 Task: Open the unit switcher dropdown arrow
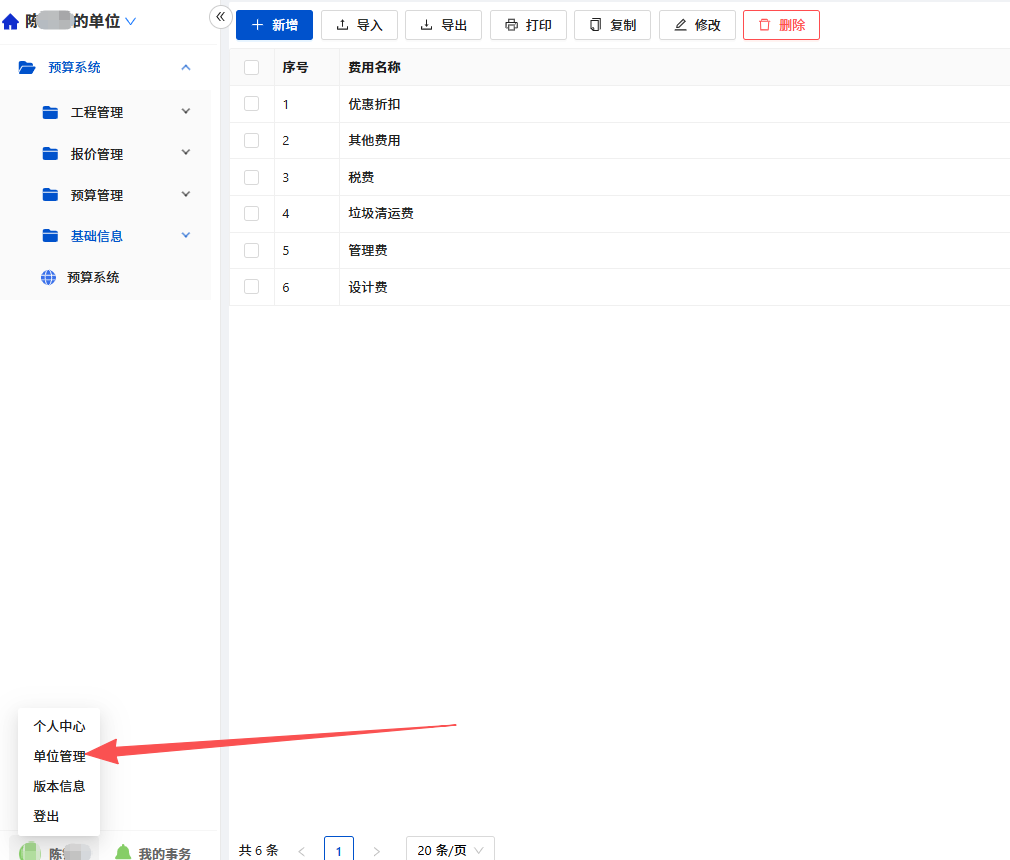131,22
